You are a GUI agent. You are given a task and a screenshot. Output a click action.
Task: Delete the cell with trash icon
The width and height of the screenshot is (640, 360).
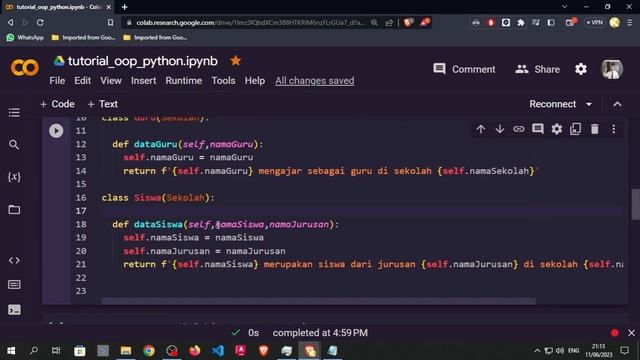coord(595,129)
